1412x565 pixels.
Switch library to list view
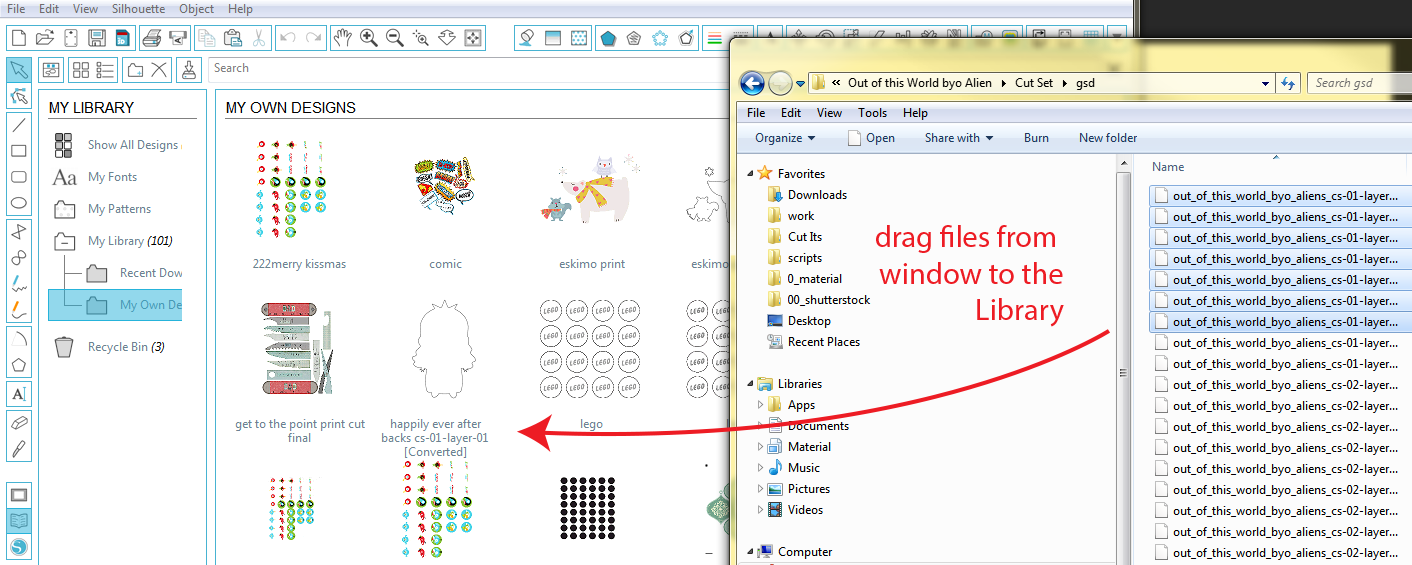105,69
